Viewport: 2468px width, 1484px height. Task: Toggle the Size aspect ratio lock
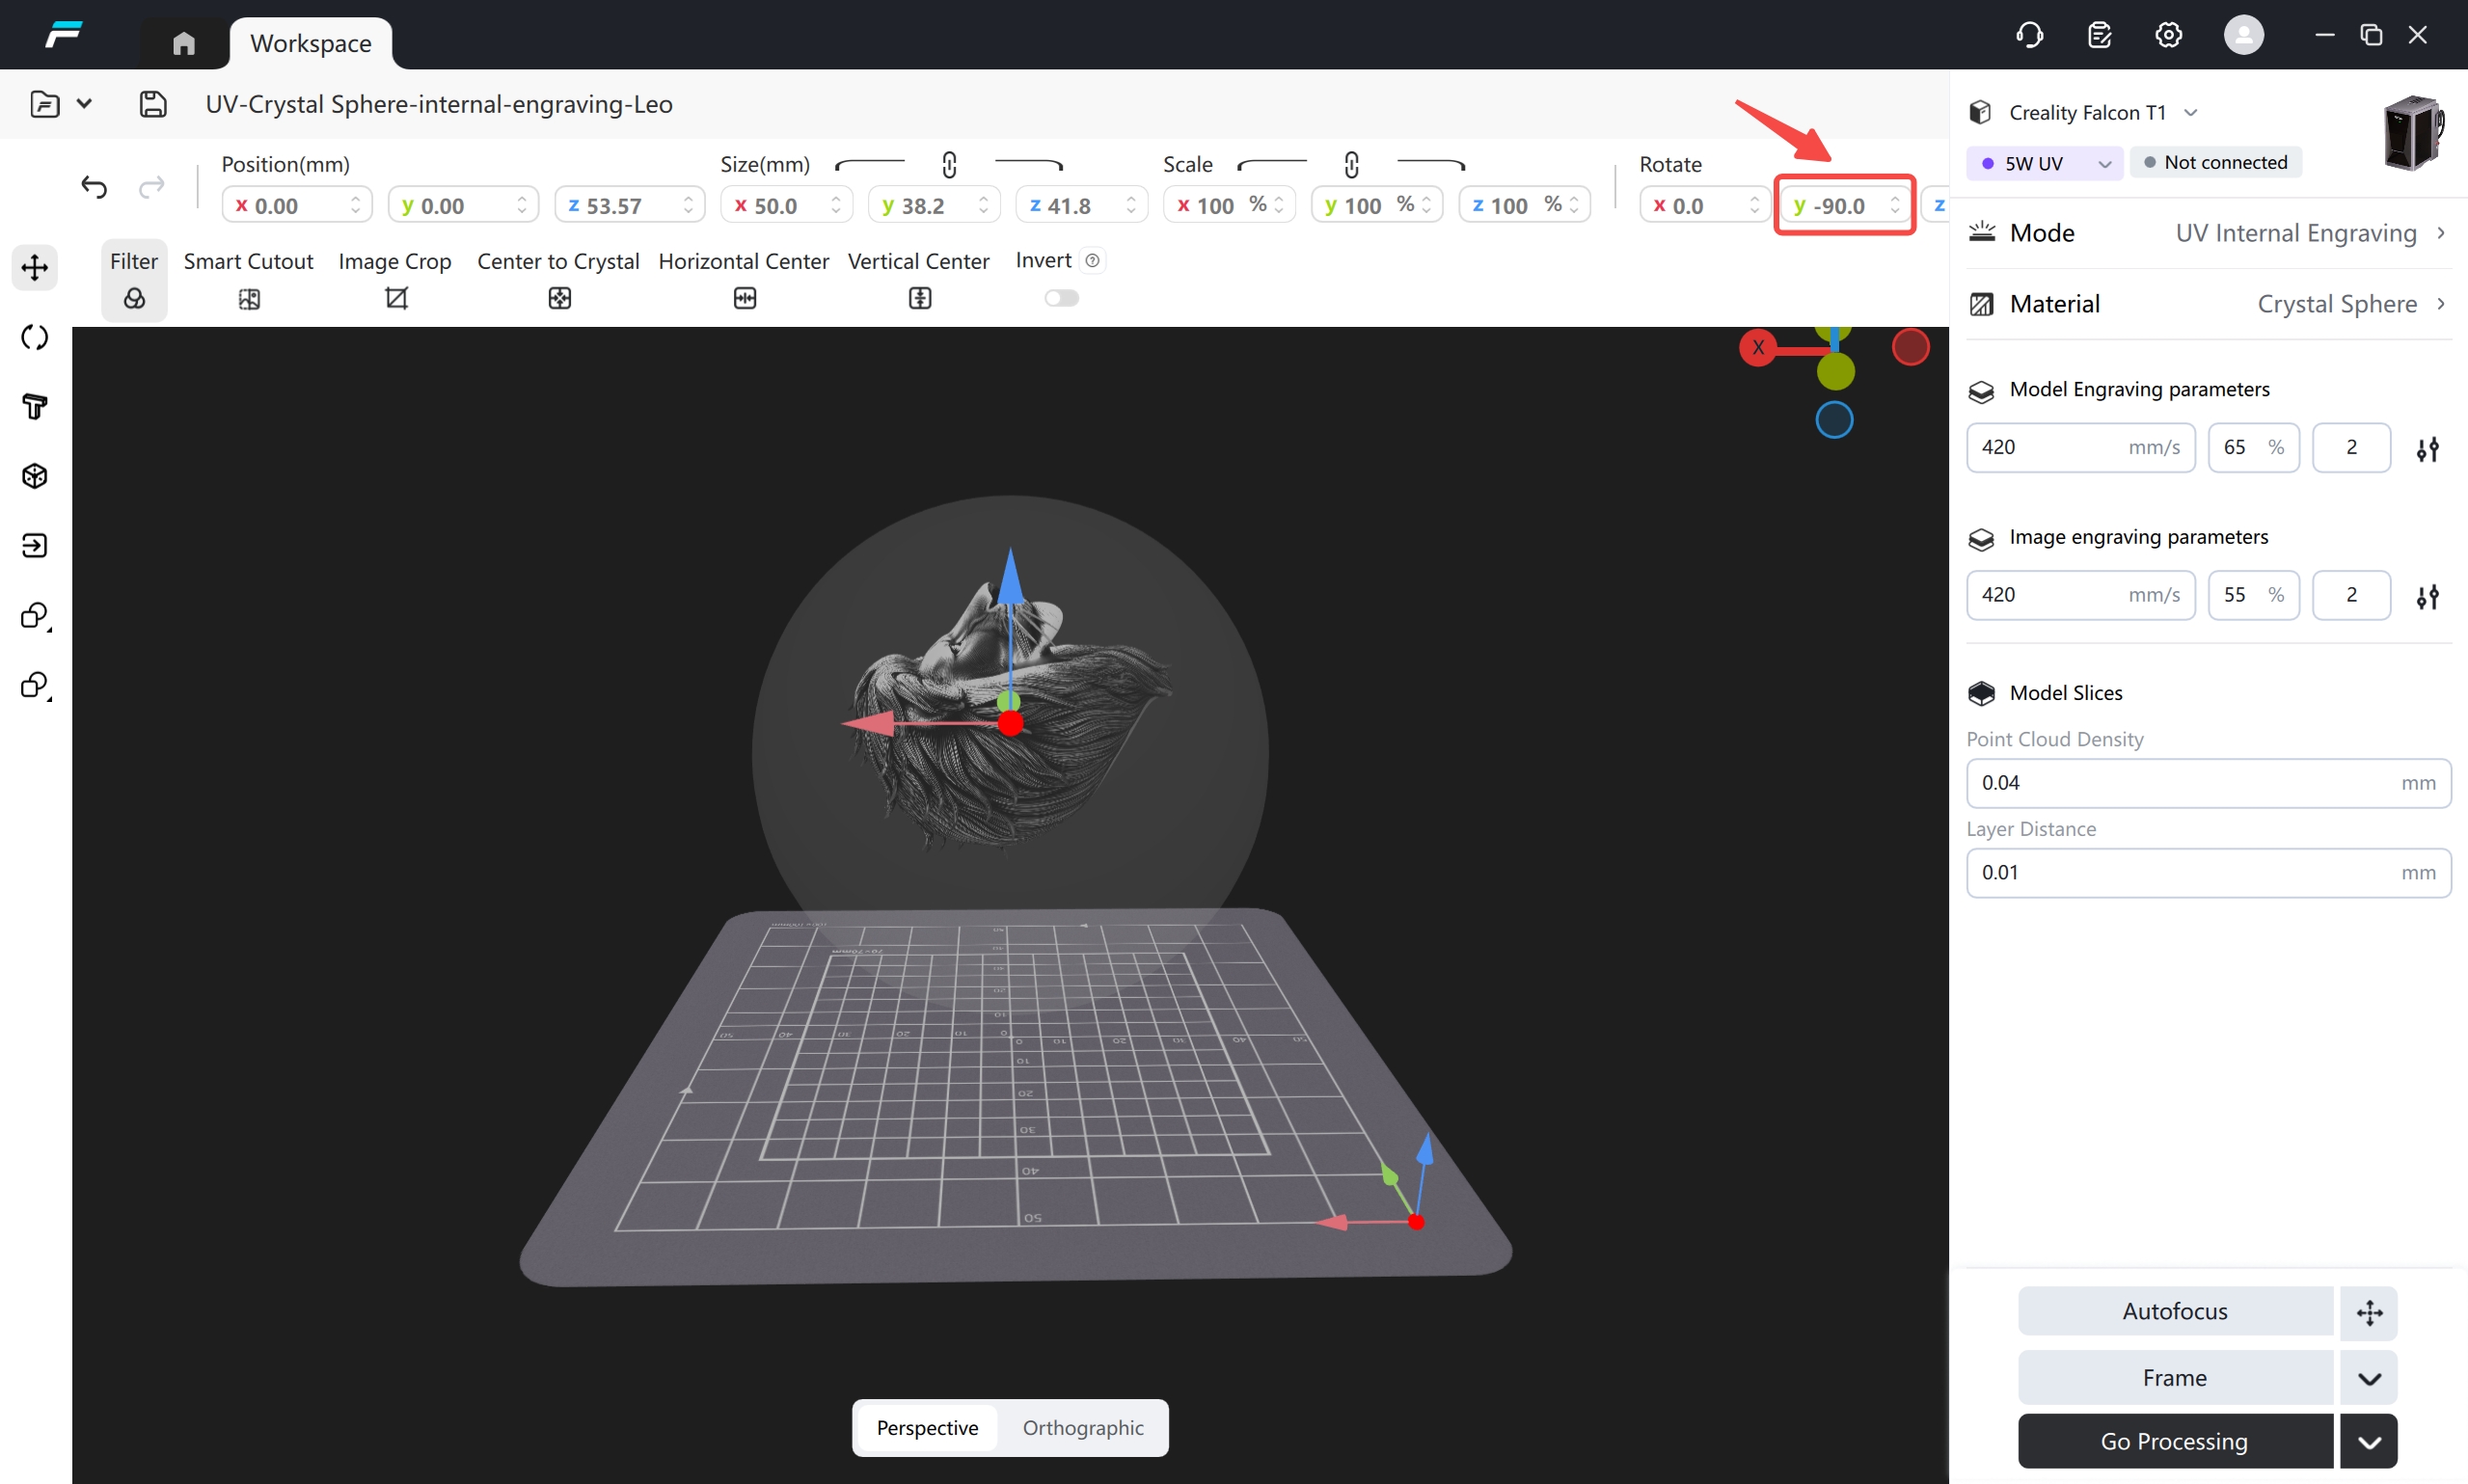point(949,164)
